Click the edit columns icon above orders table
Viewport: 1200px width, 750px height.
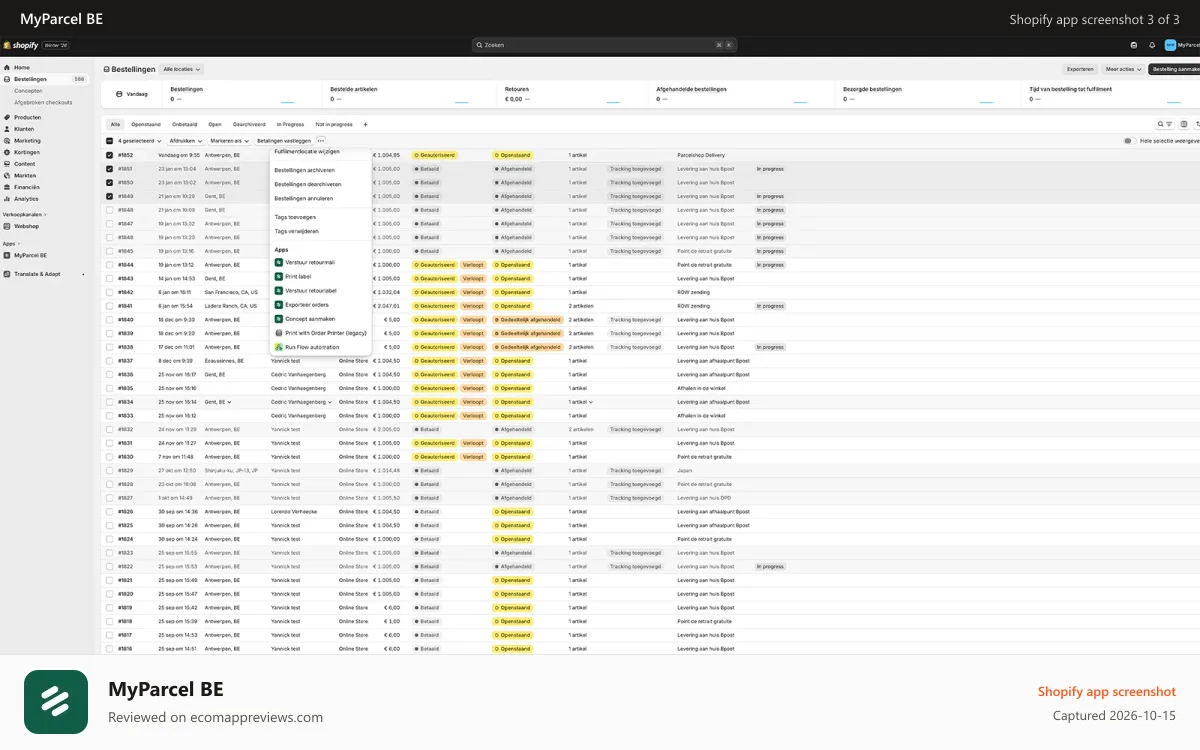pos(1184,124)
